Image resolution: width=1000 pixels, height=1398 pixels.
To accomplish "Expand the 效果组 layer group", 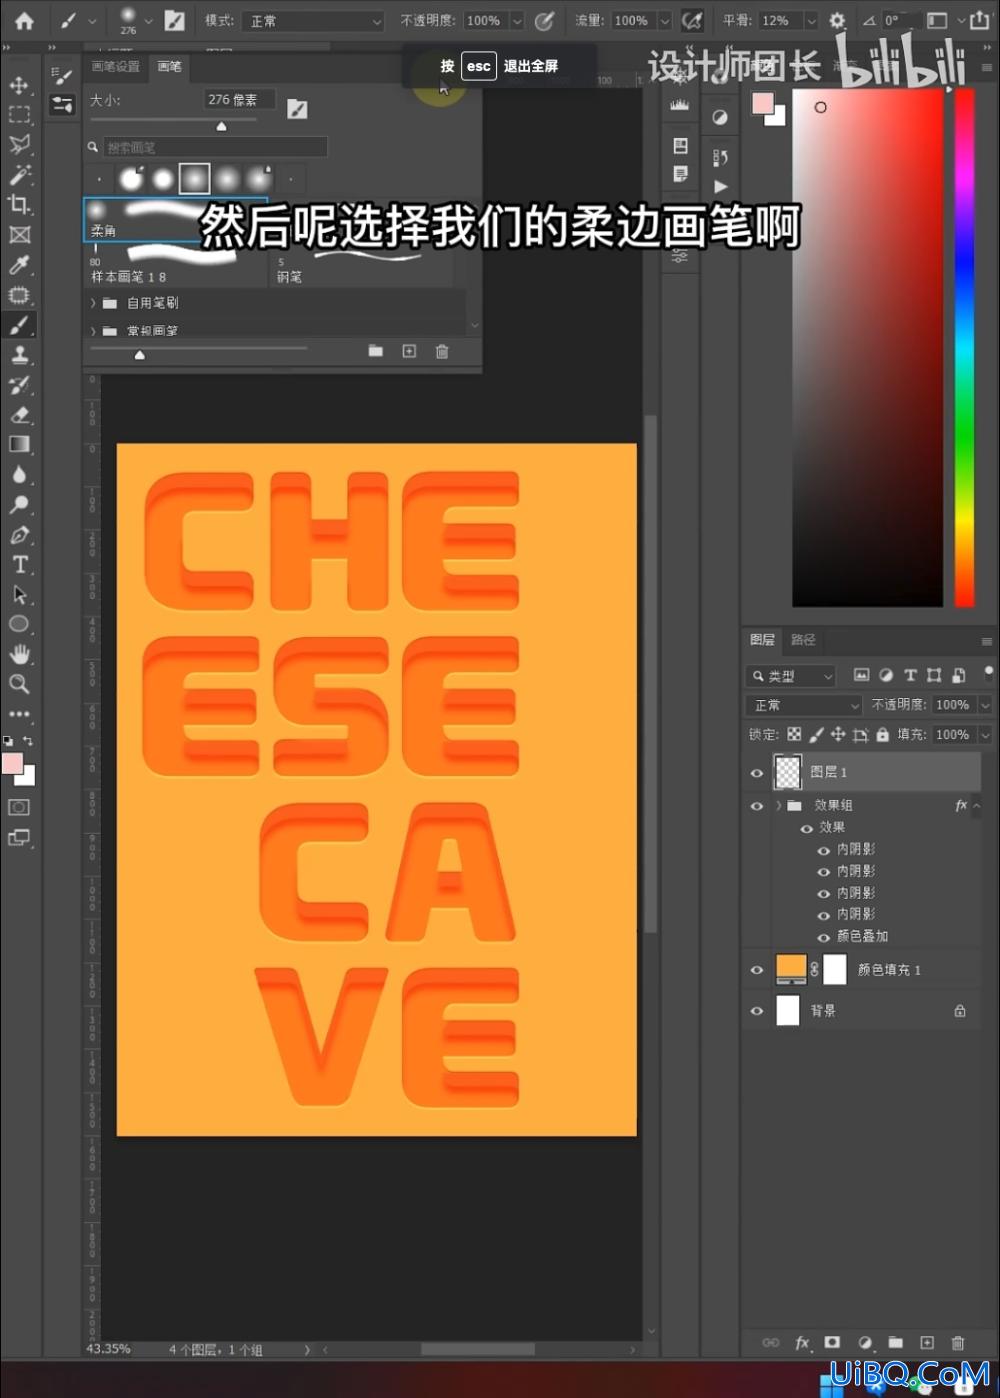I will [x=778, y=806].
